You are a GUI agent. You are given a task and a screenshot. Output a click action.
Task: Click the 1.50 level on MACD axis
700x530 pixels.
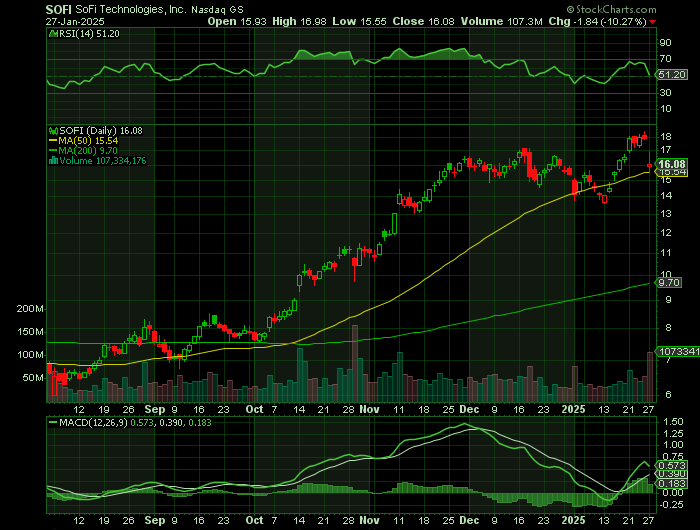tap(673, 422)
